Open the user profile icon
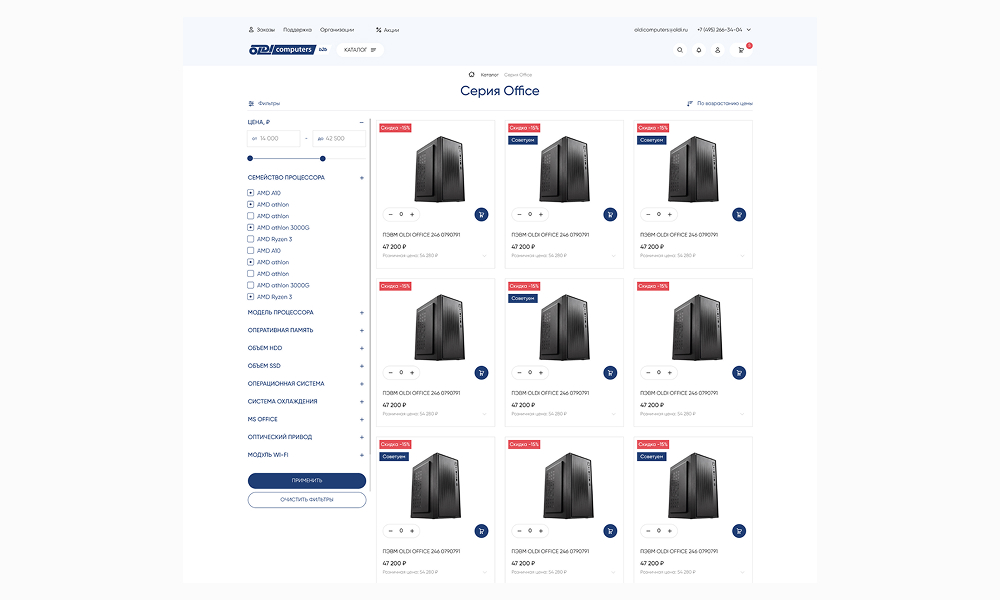The width and height of the screenshot is (1000, 600). tap(717, 50)
